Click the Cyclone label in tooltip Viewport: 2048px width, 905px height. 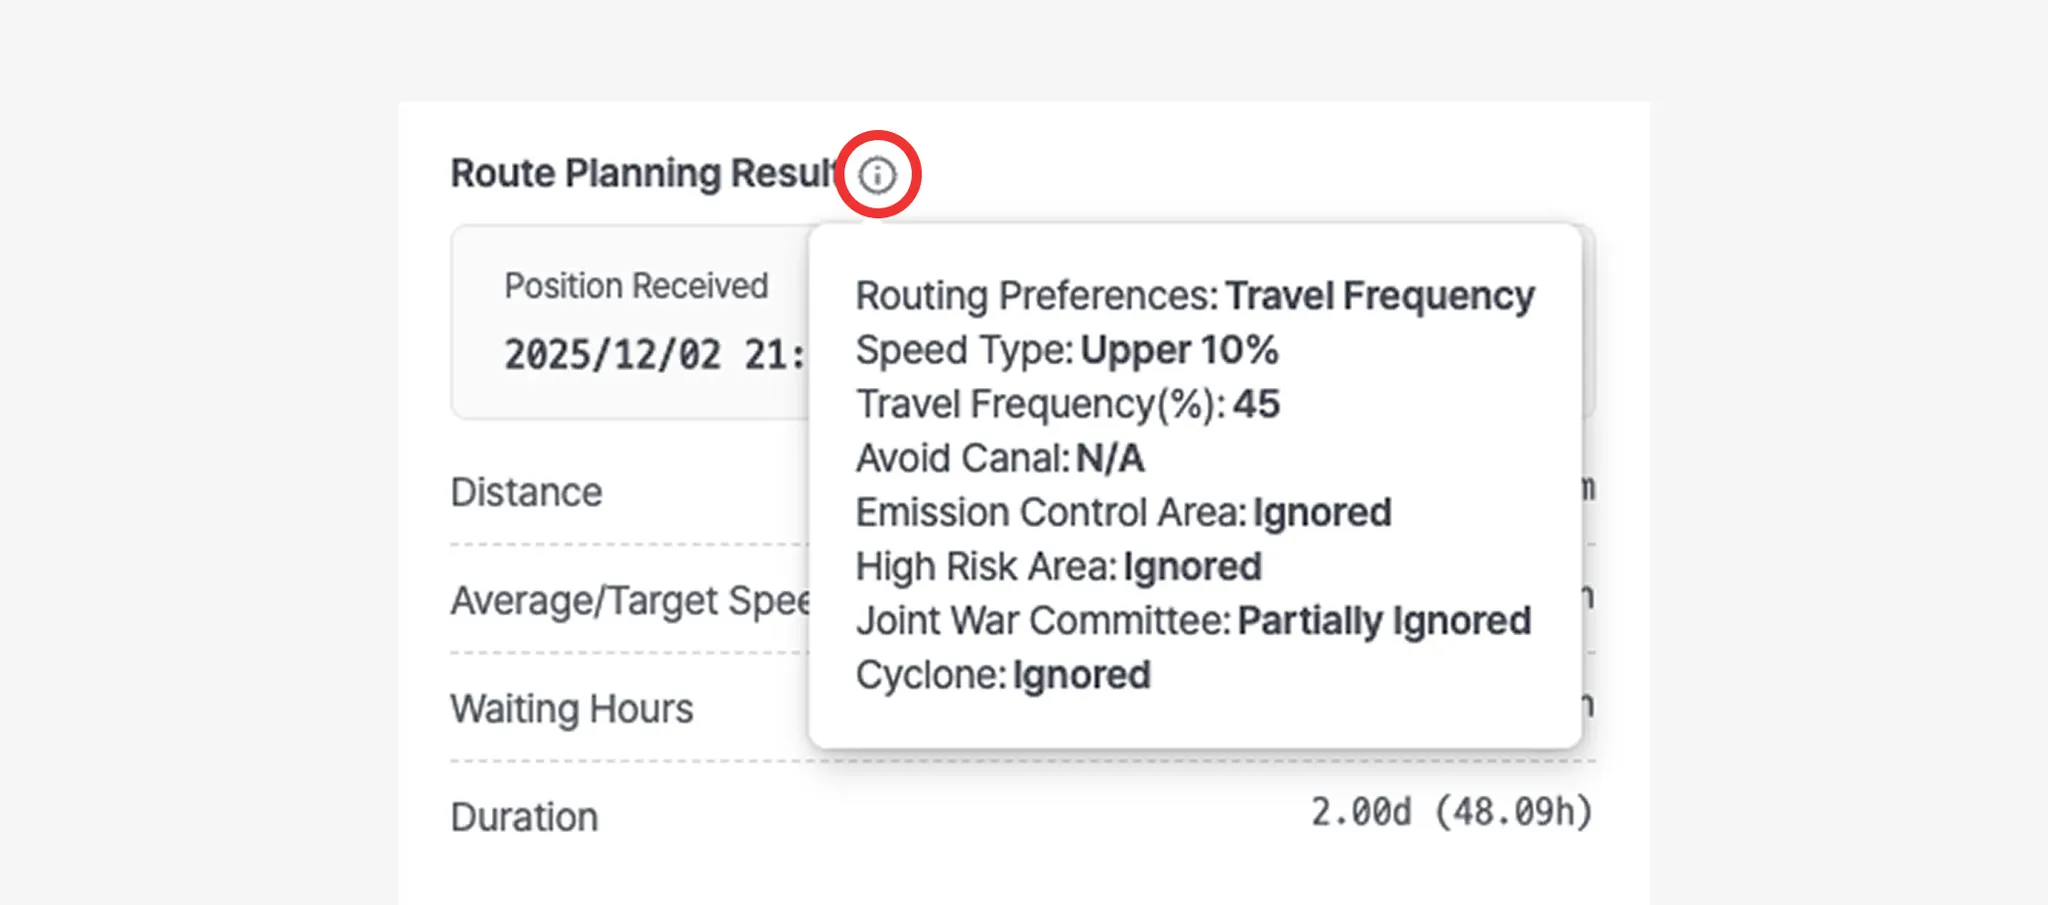[930, 675]
